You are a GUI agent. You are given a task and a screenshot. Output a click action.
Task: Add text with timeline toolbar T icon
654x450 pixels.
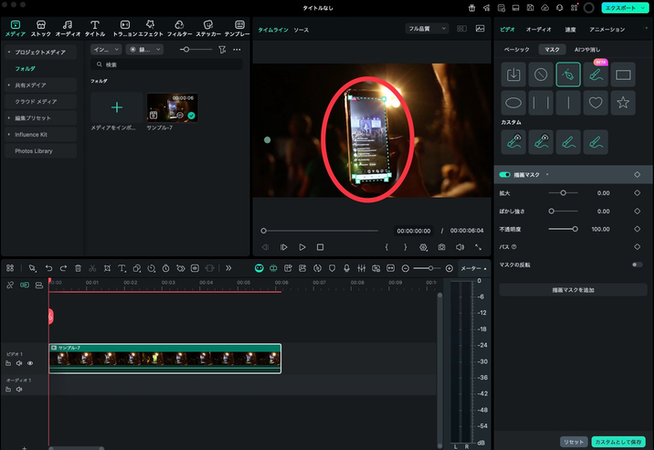pyautogui.click(x=122, y=268)
